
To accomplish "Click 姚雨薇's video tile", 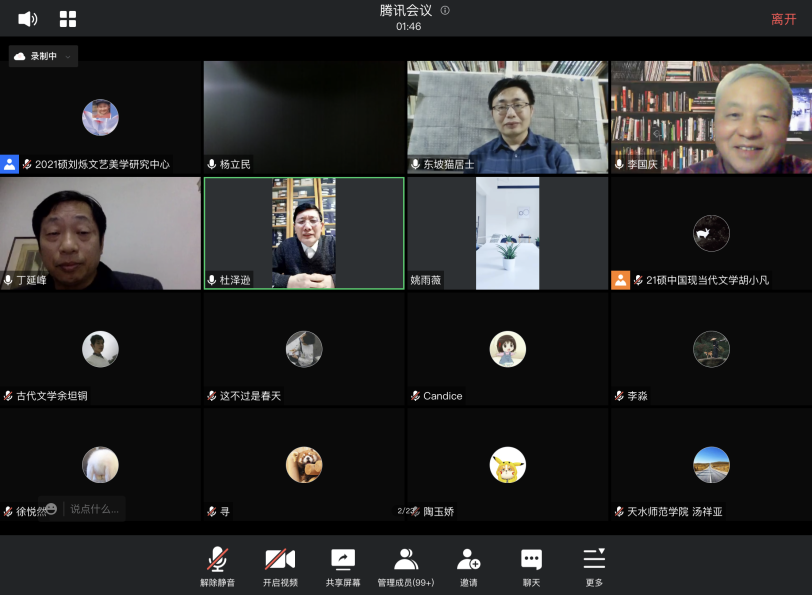I will (x=507, y=233).
